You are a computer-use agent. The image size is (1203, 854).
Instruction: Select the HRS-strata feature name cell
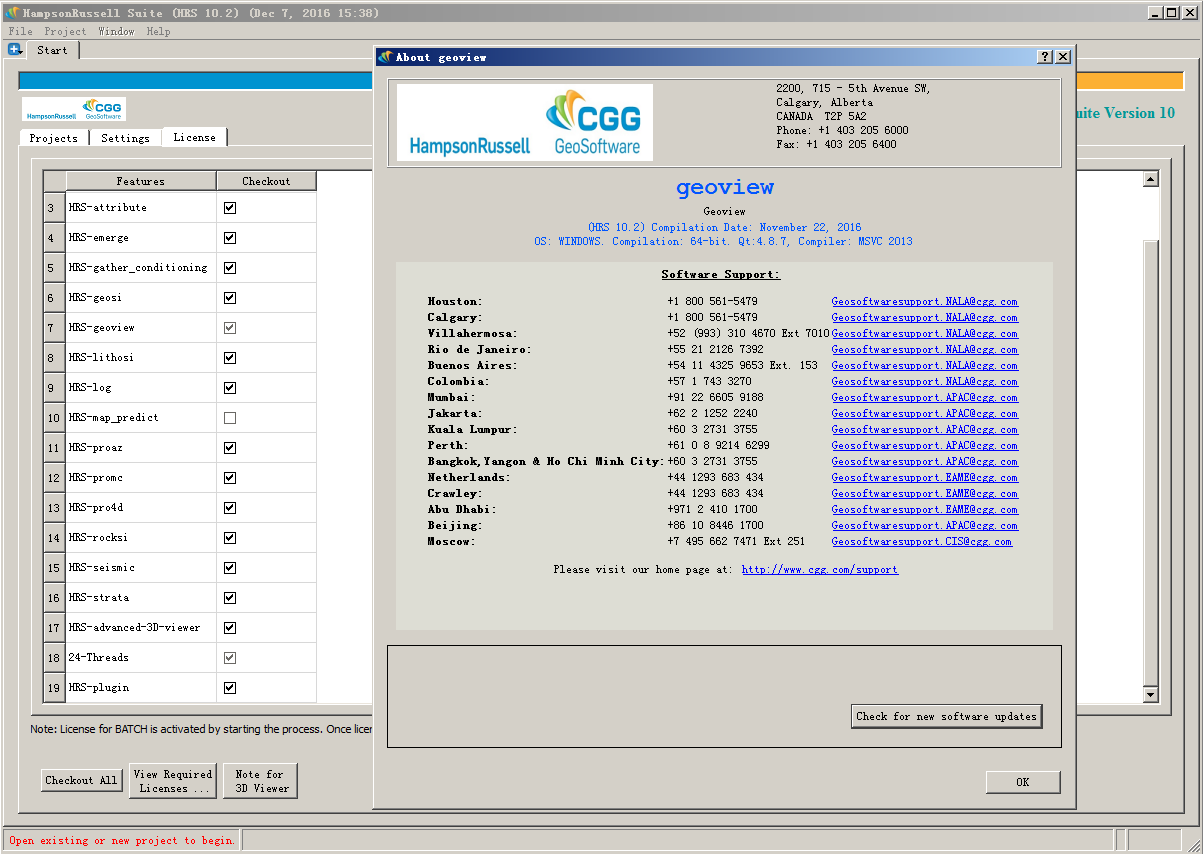coord(141,598)
